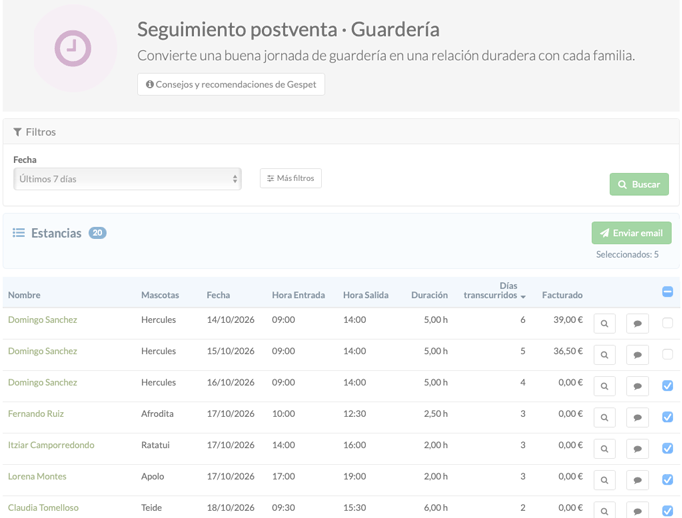Viewport: 682px width, 518px height.
Task: Click the green Buscar button
Action: point(639,184)
